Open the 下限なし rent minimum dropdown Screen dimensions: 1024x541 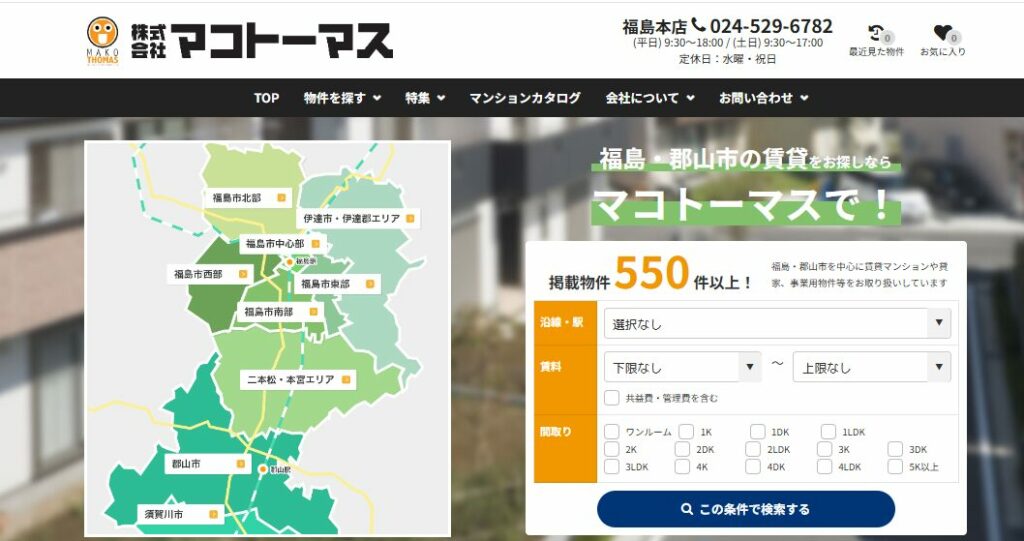pyautogui.click(x=682, y=367)
